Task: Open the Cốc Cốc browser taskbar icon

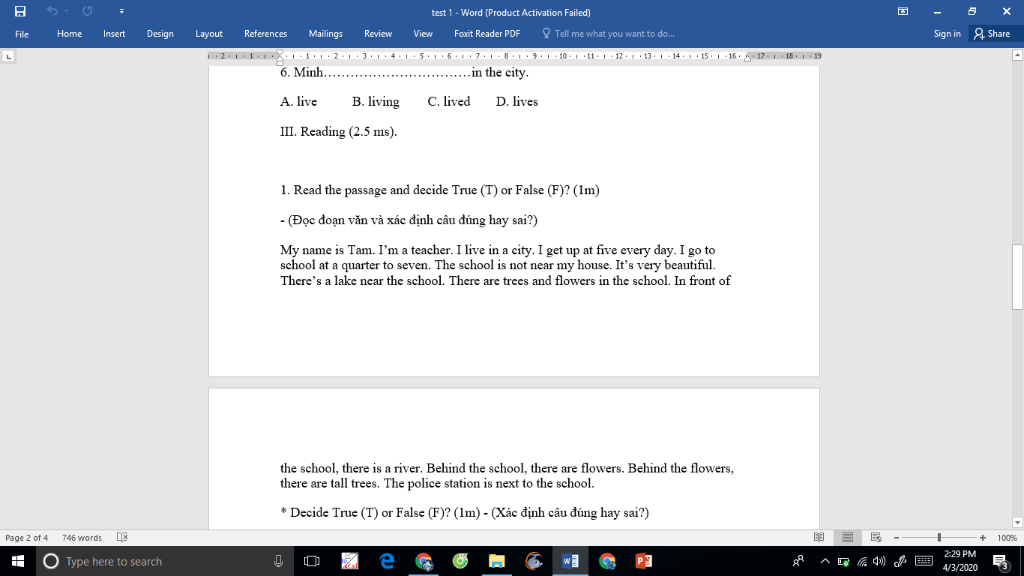Action: click(x=460, y=561)
